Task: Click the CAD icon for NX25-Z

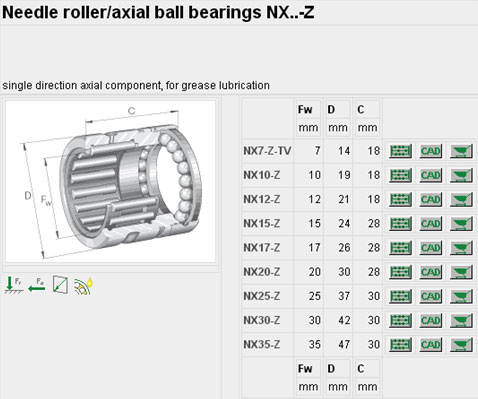Action: (x=431, y=296)
